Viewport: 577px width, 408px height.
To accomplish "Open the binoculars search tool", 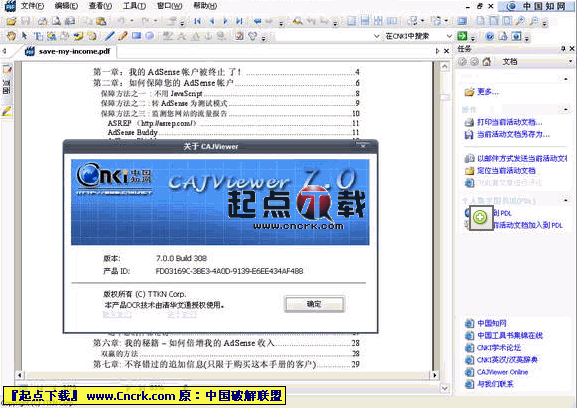I will click(x=297, y=21).
